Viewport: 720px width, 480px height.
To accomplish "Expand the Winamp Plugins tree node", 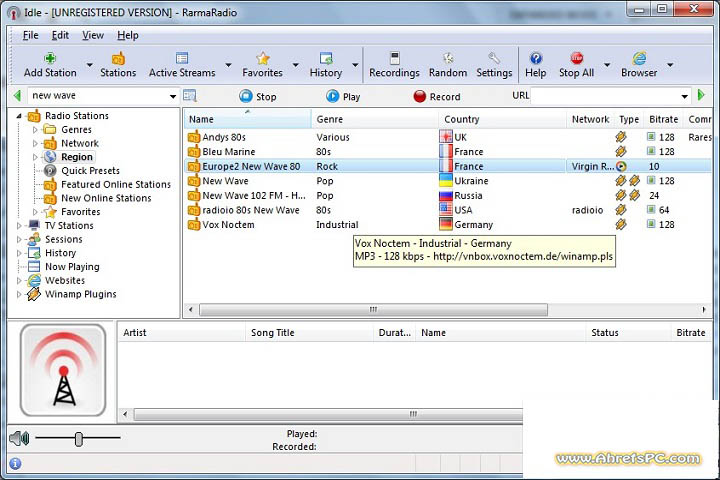I will (x=19, y=294).
